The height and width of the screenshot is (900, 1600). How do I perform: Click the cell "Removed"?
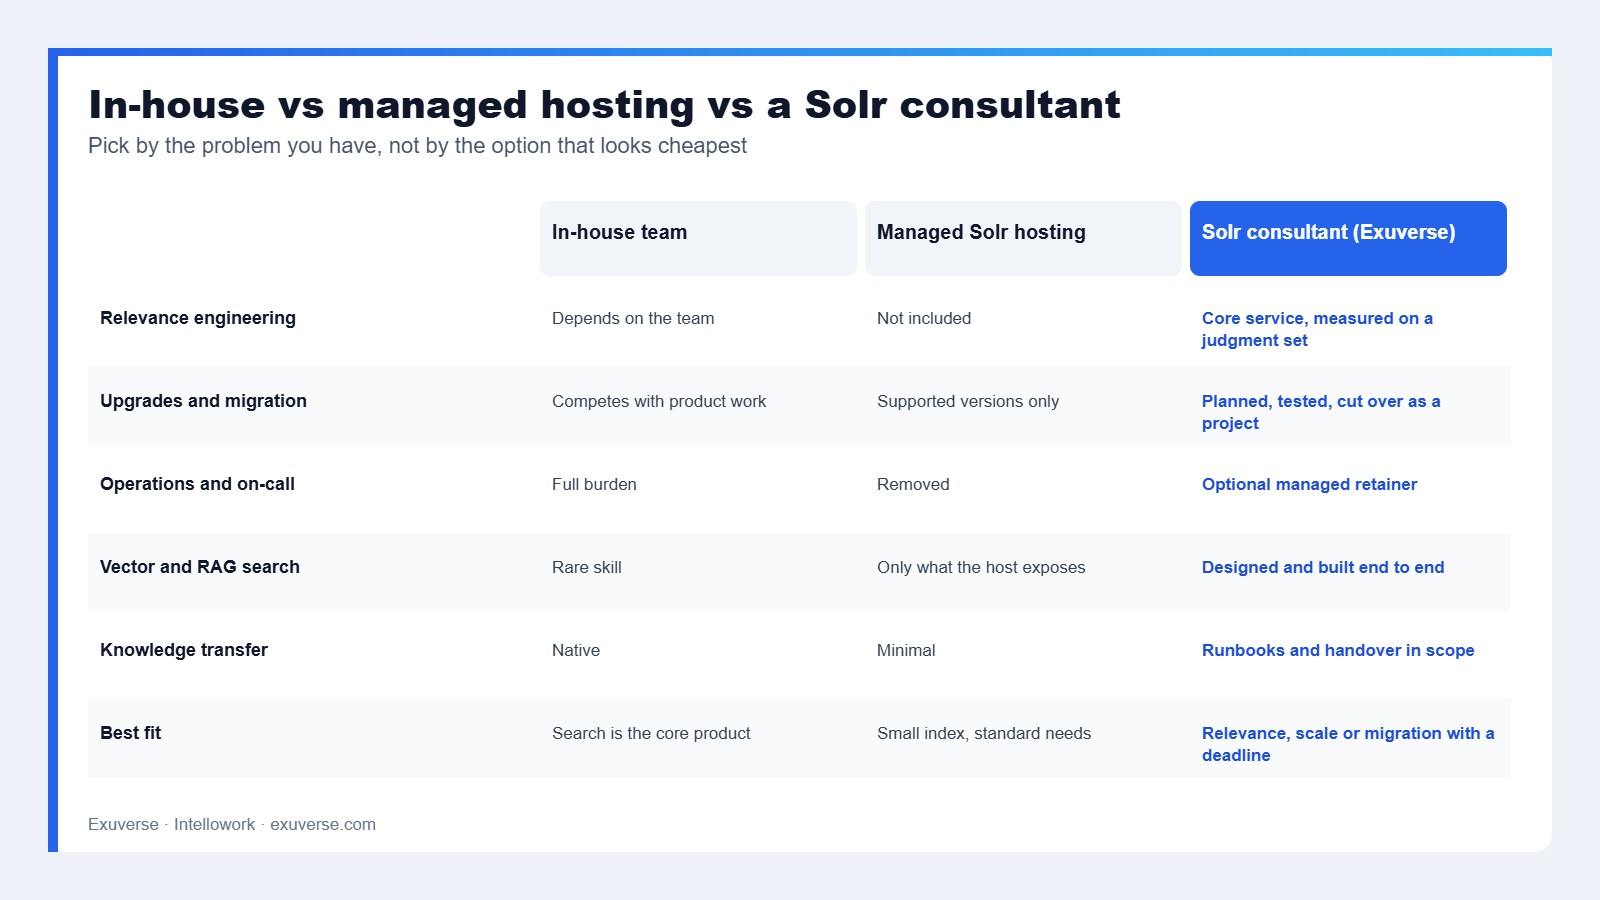(x=913, y=484)
